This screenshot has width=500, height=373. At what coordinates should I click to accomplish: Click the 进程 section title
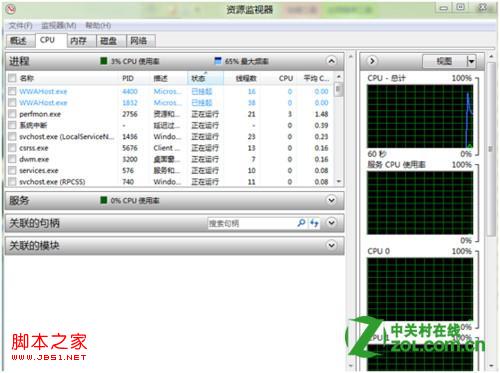pyautogui.click(x=19, y=61)
